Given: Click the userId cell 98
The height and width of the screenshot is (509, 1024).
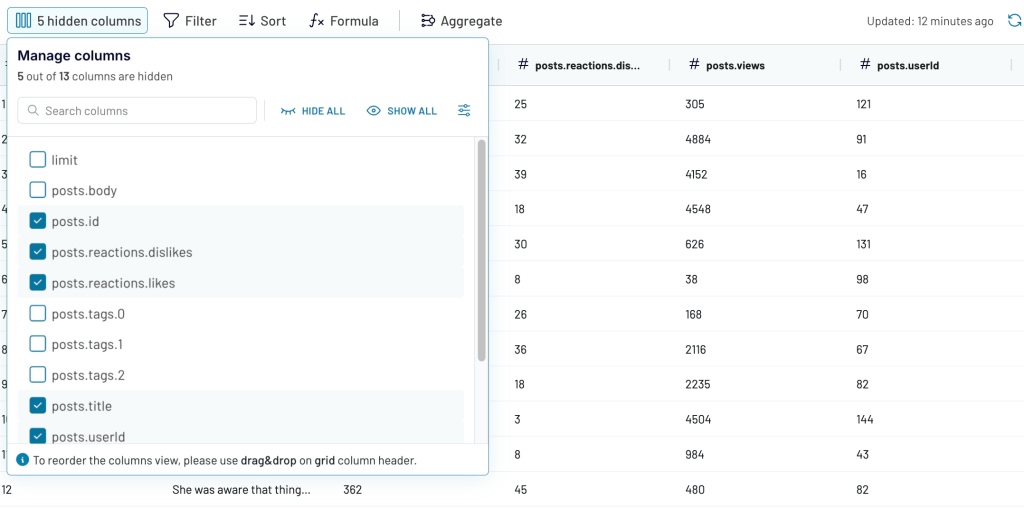Looking at the screenshot, I should pos(862,279).
